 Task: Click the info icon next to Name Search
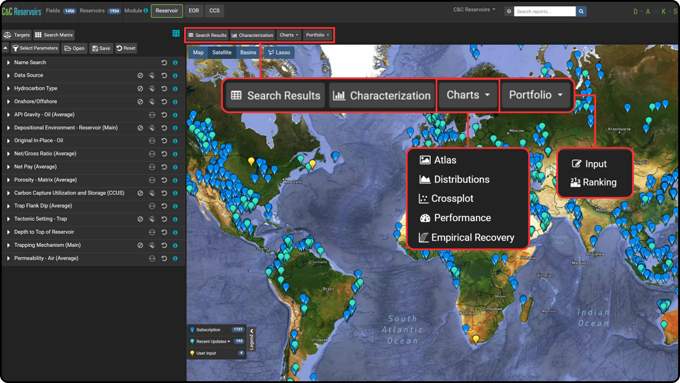(x=175, y=62)
